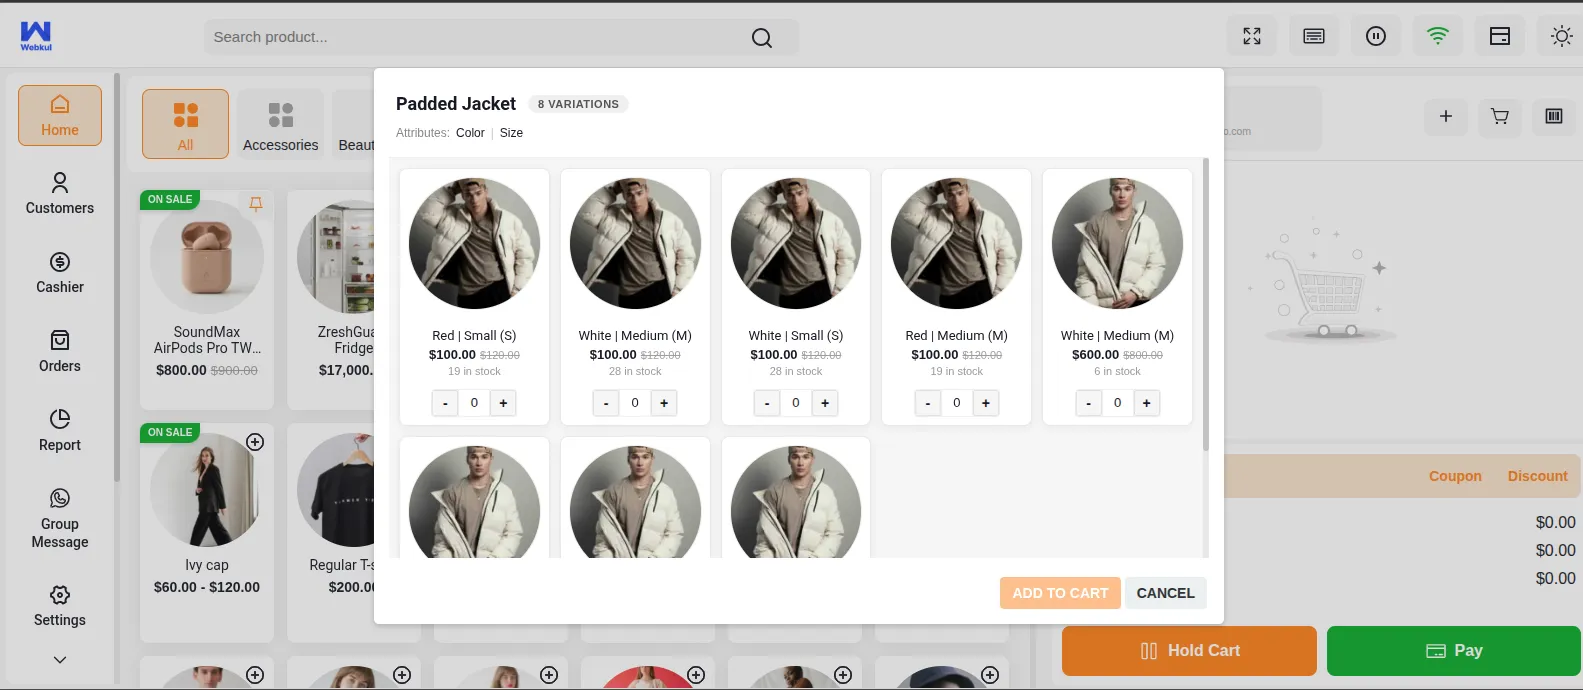The height and width of the screenshot is (690, 1583).
Task: Click the Discount link
Action: [x=1538, y=476]
